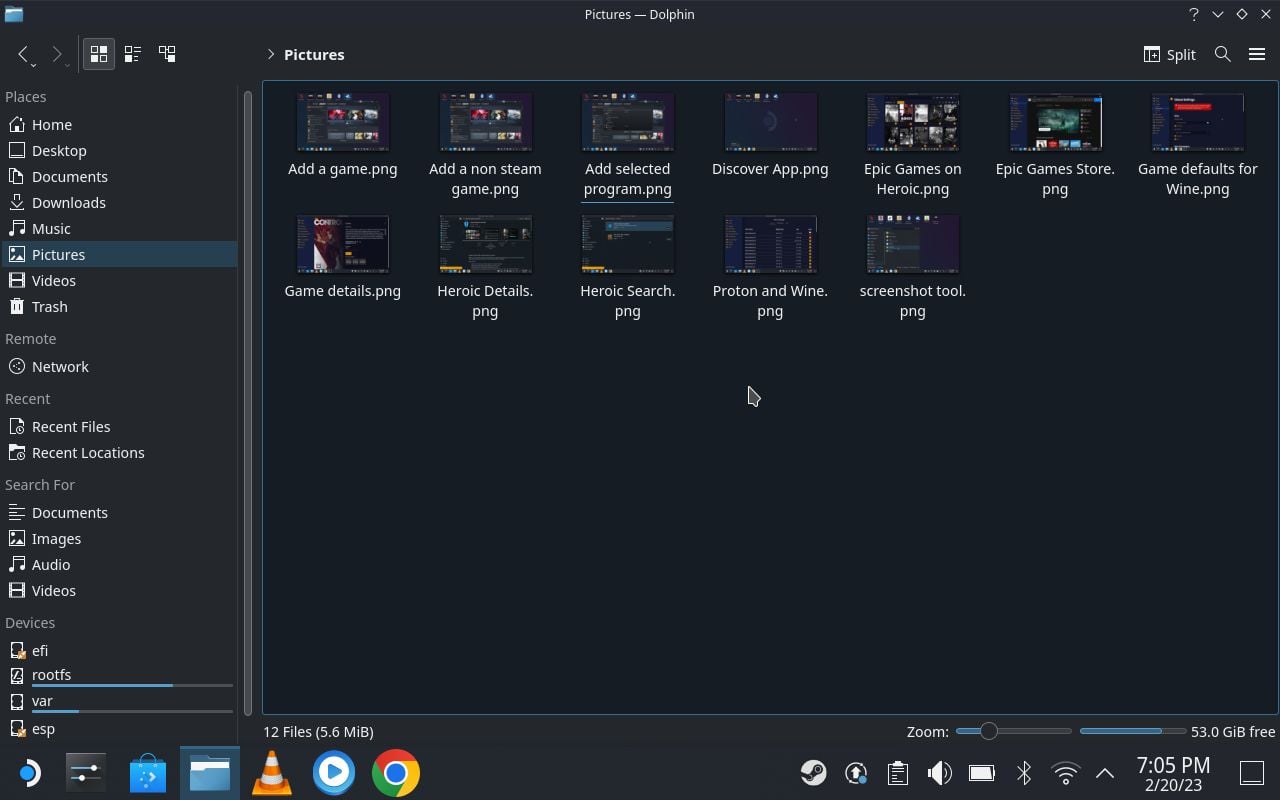Go forward in folder history
The width and height of the screenshot is (1280, 800).
click(x=57, y=54)
